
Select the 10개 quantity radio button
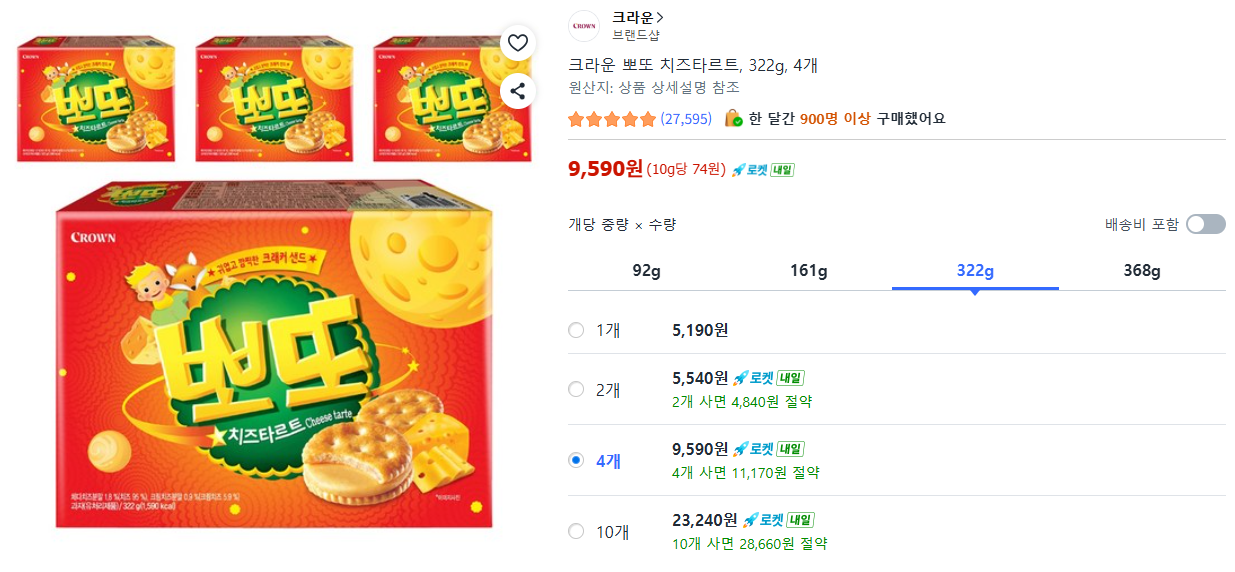(576, 531)
